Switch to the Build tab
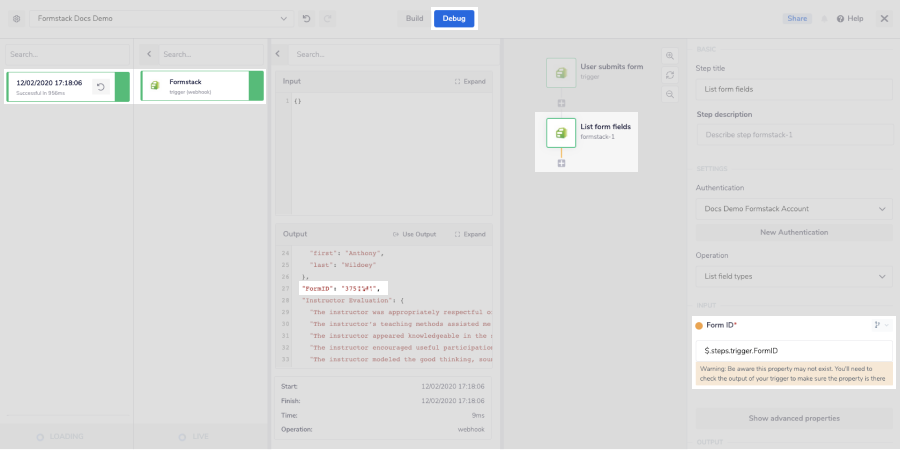The height and width of the screenshot is (450, 900). tap(414, 19)
